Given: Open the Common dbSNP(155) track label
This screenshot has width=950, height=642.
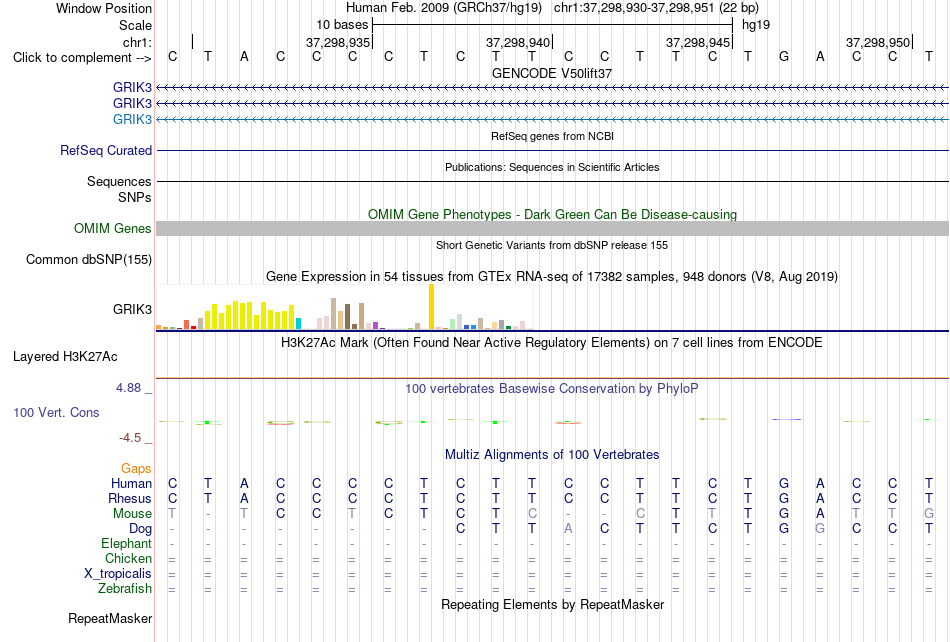Looking at the screenshot, I should coord(89,259).
